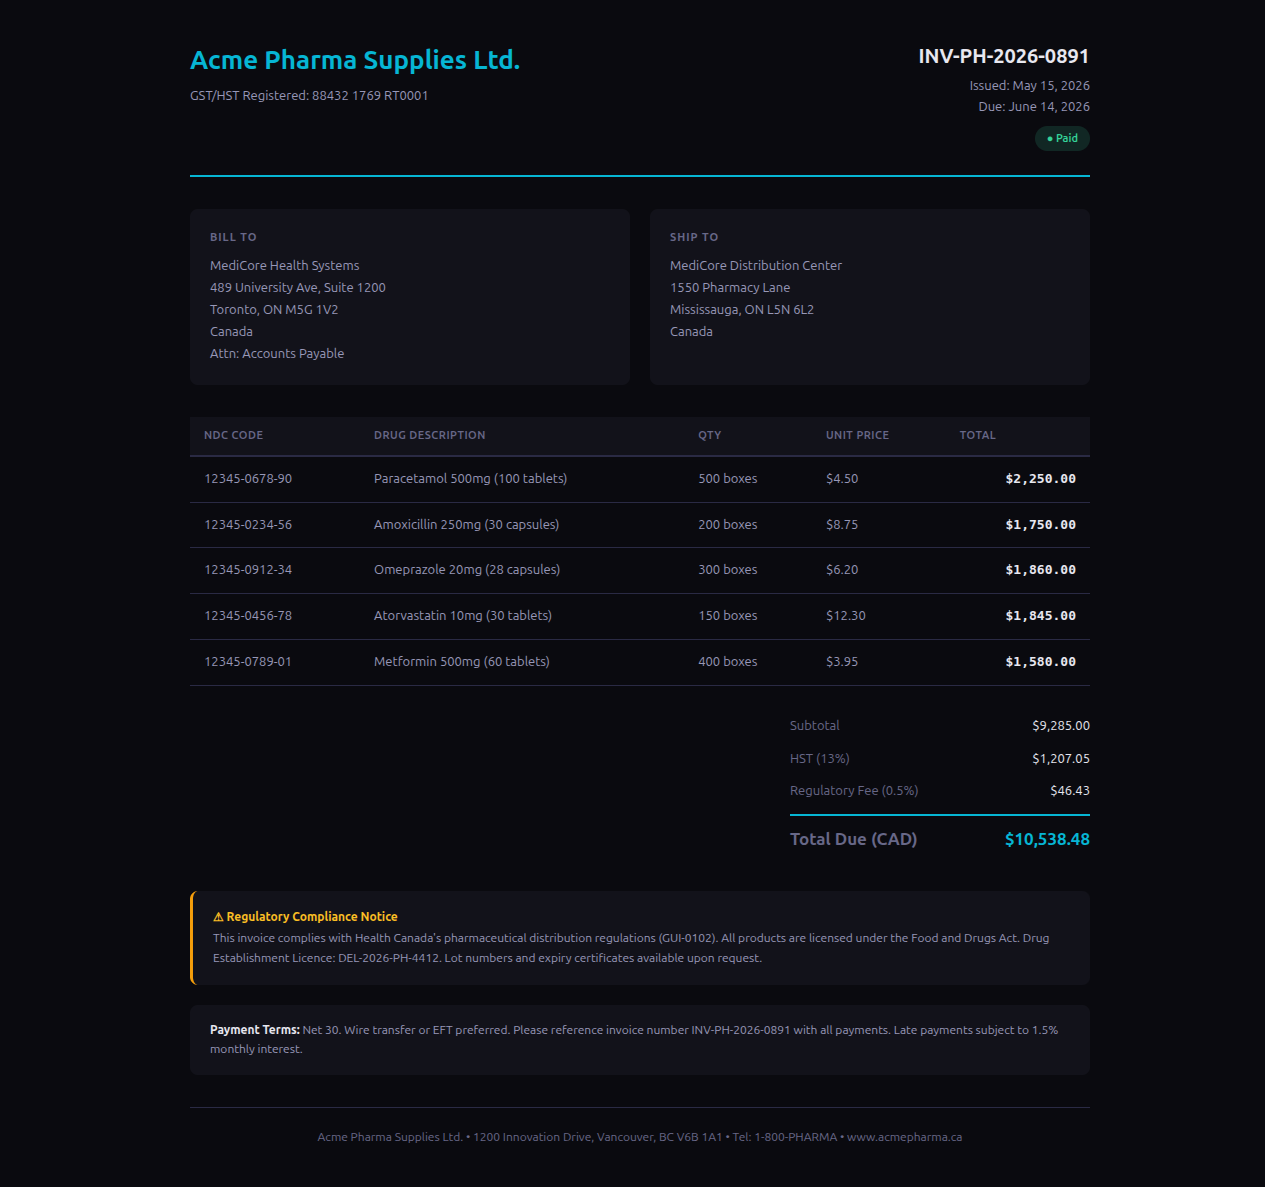Click the NDC CODE column header
Image resolution: width=1265 pixels, height=1187 pixels.
point(233,435)
